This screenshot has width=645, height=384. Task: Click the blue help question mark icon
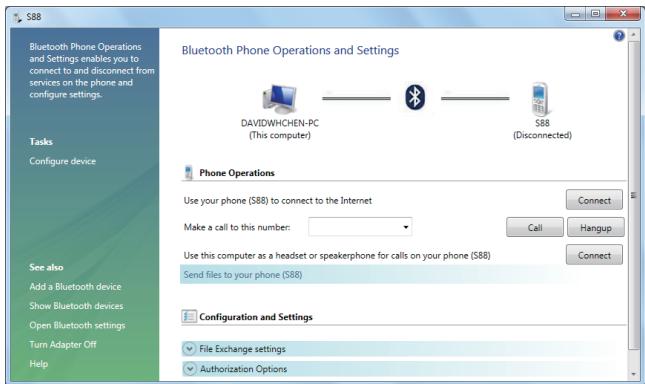(x=619, y=36)
